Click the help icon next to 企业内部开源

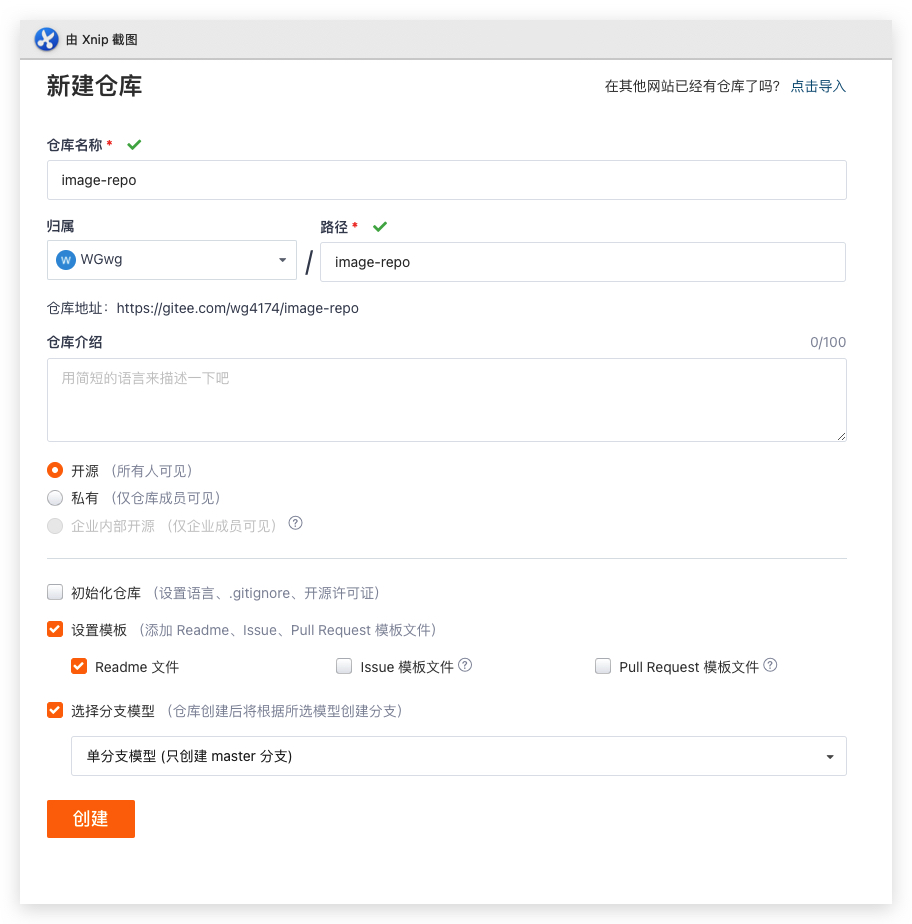pos(295,523)
